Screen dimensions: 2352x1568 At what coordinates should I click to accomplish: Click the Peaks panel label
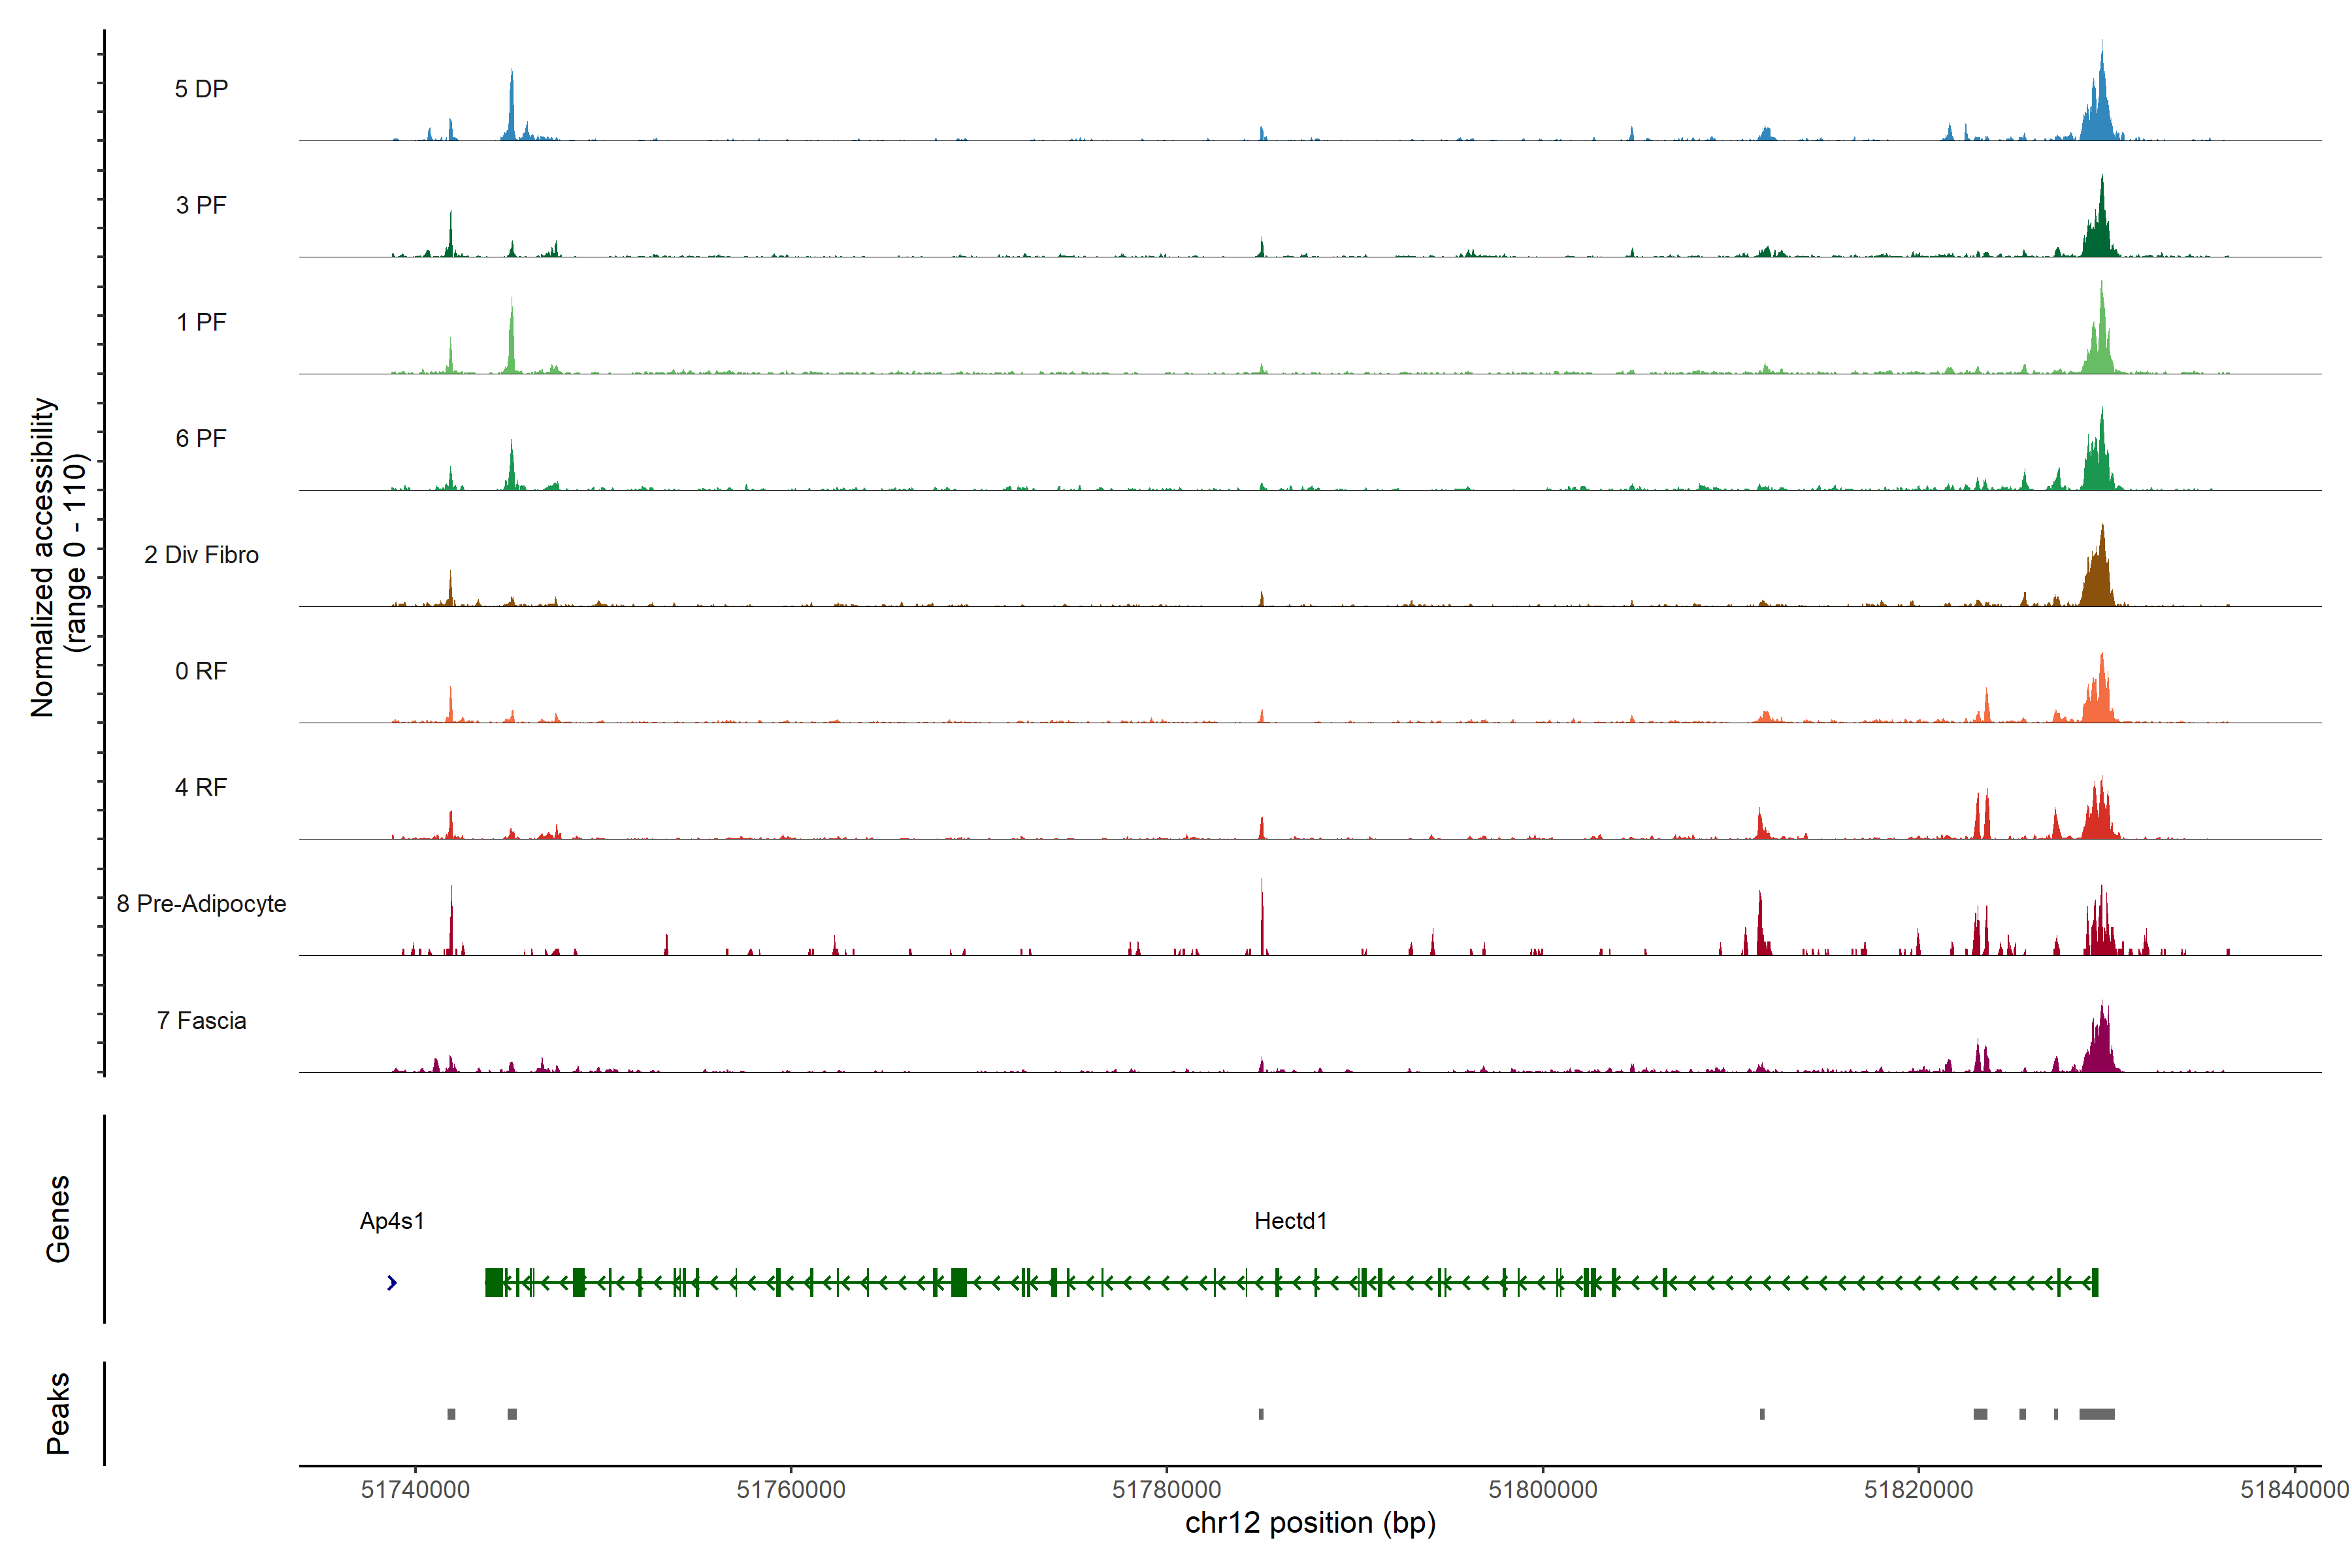(58, 1413)
